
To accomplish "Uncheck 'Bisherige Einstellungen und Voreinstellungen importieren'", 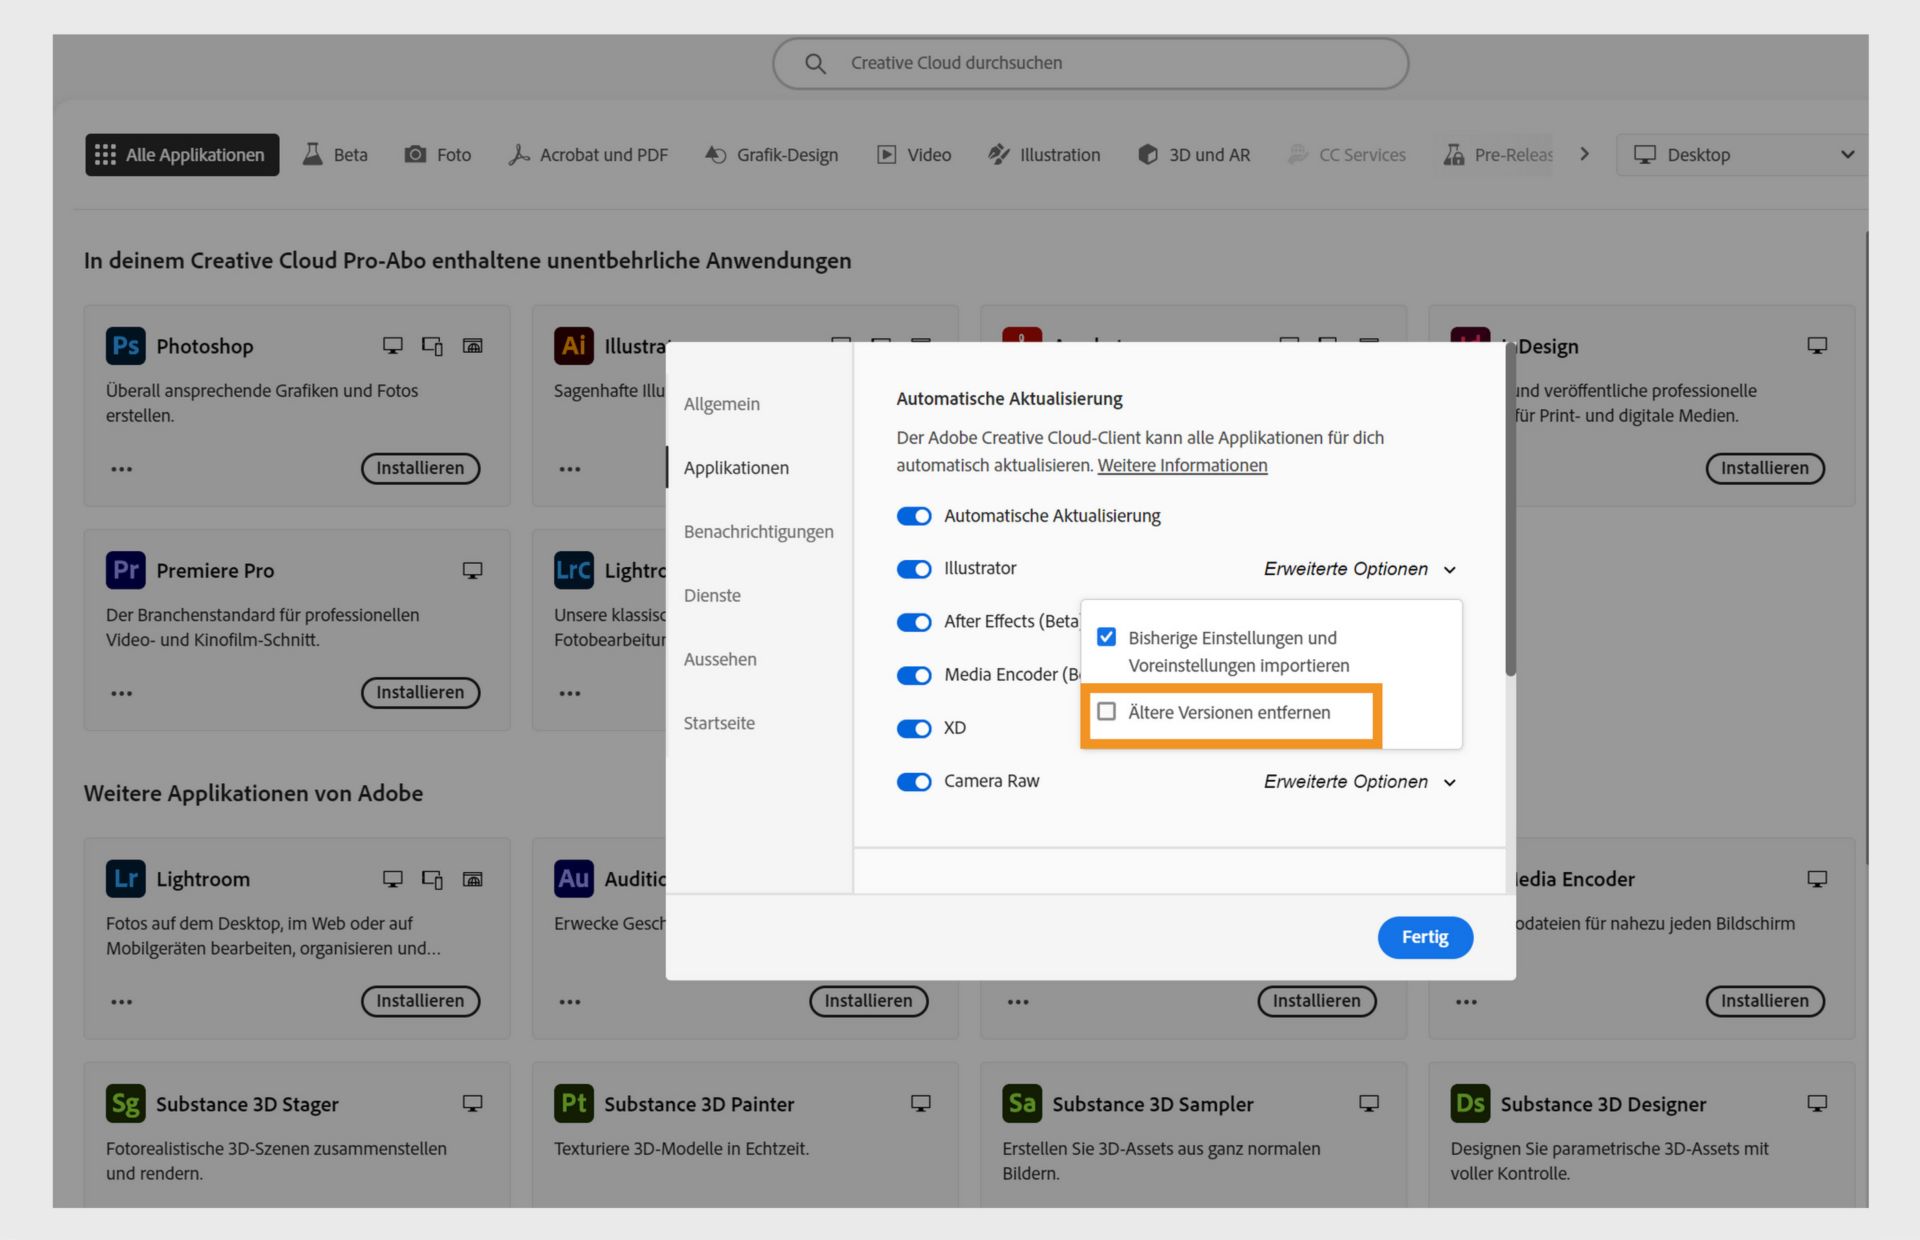I will click(x=1107, y=637).
